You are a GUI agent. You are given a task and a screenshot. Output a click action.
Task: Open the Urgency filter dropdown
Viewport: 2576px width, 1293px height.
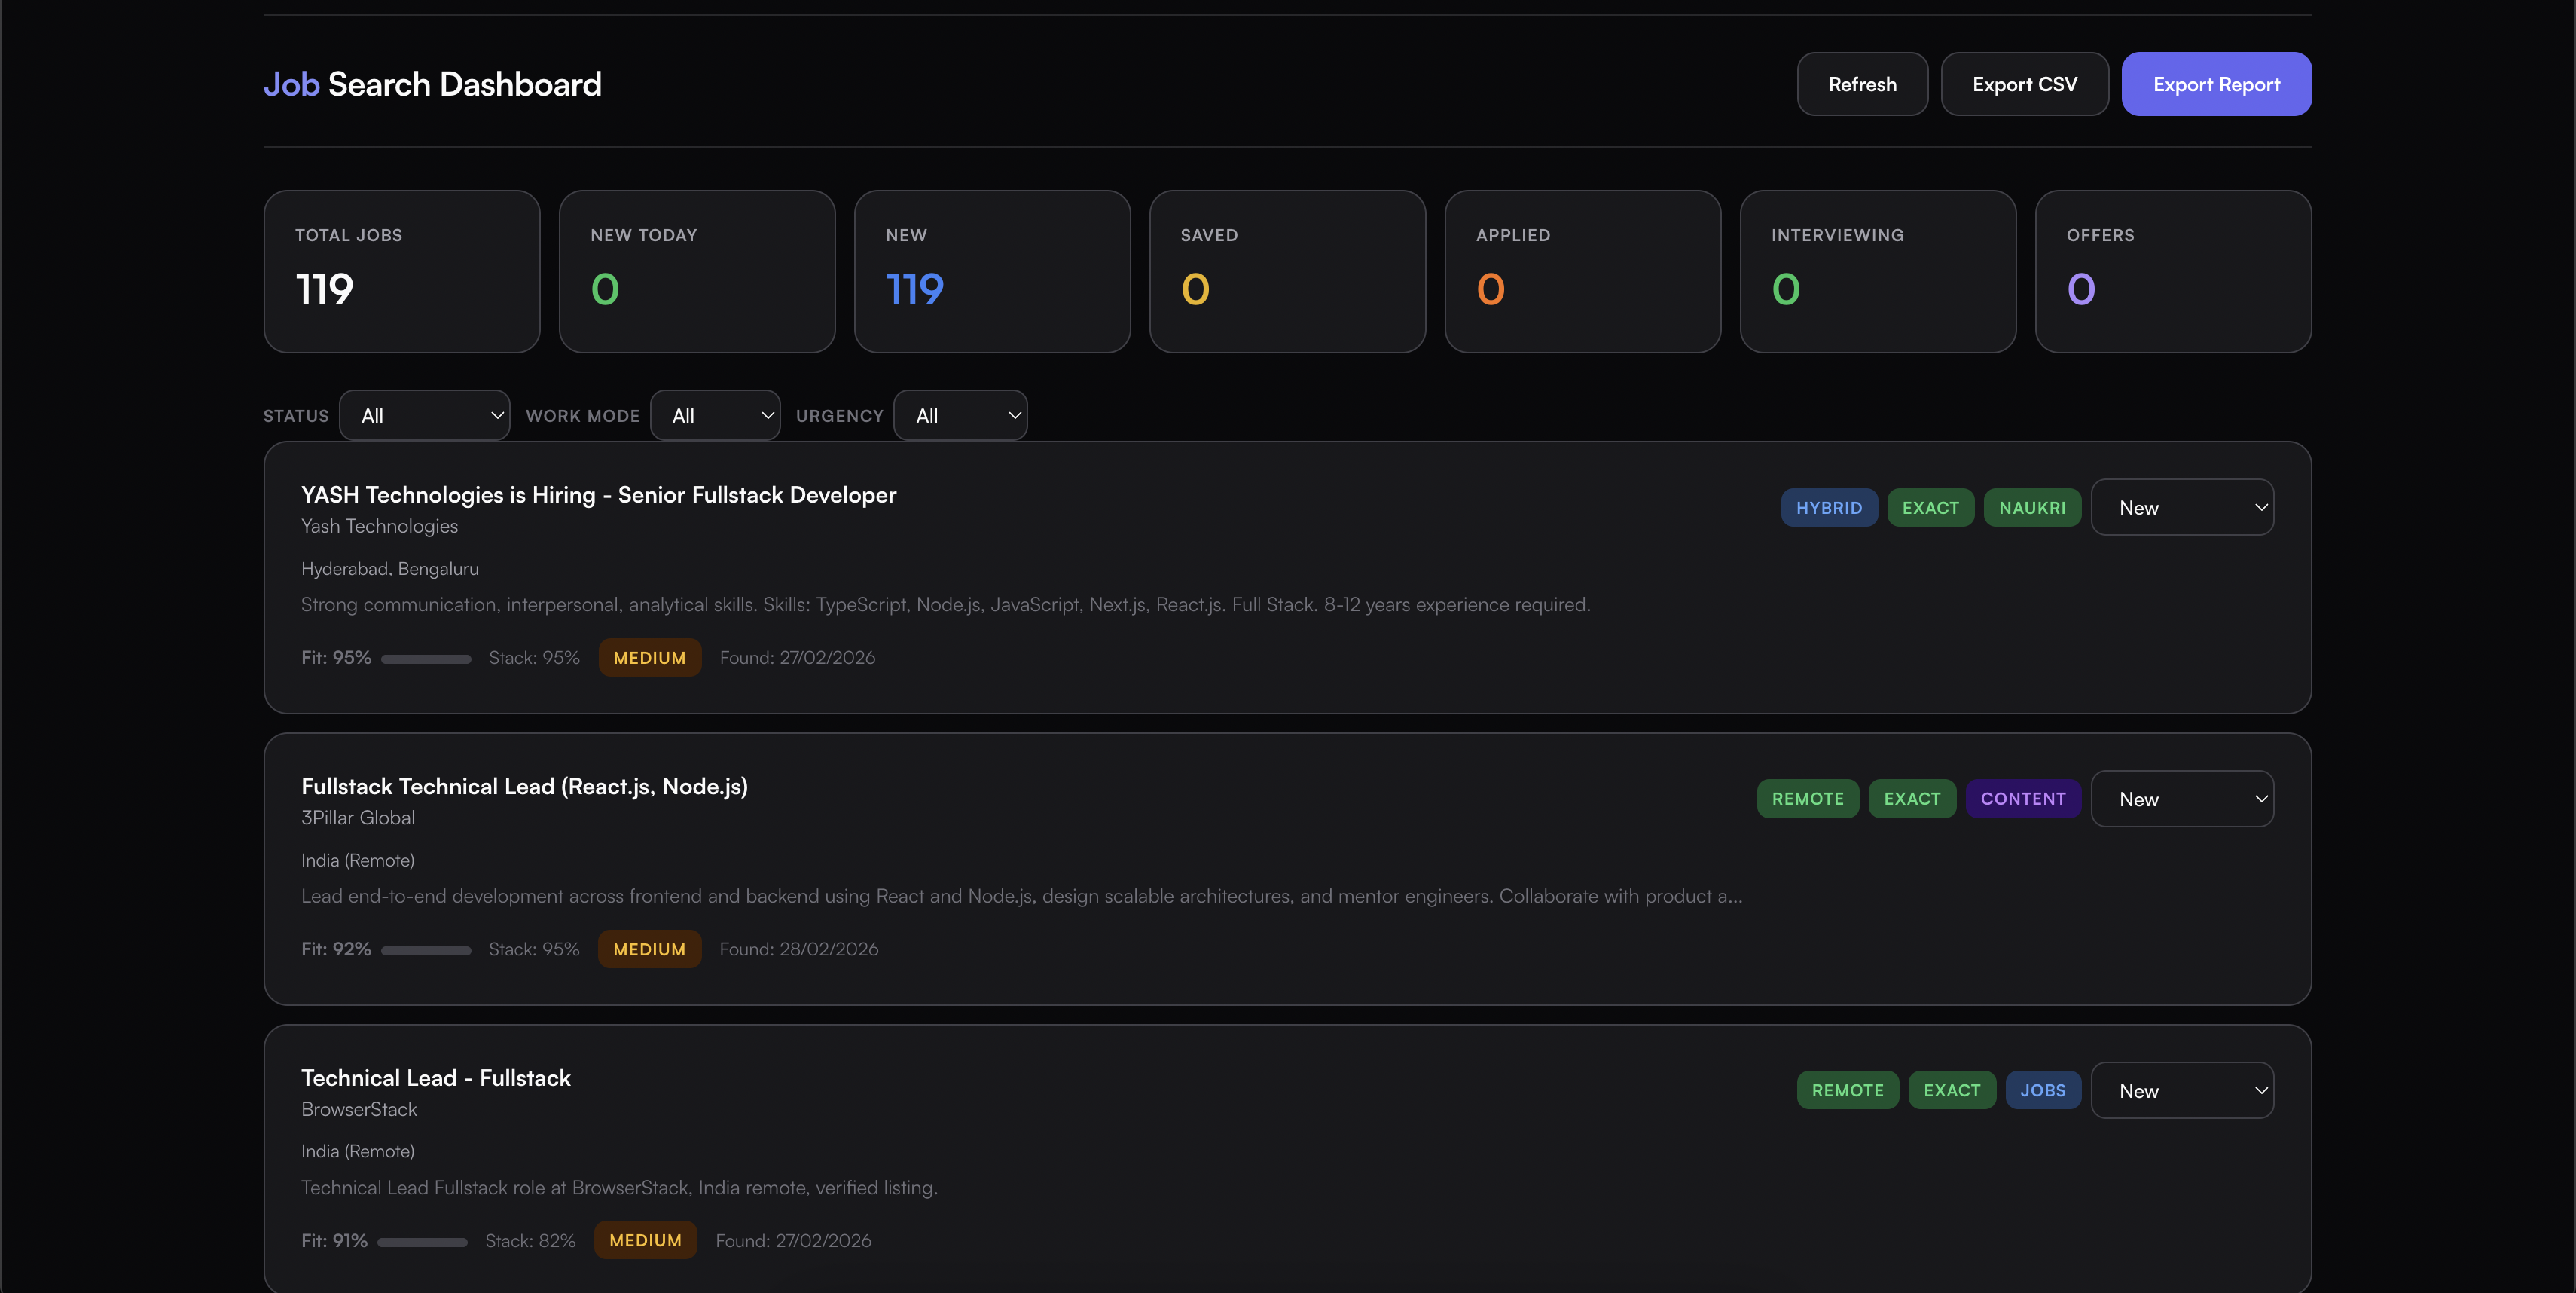(x=959, y=415)
